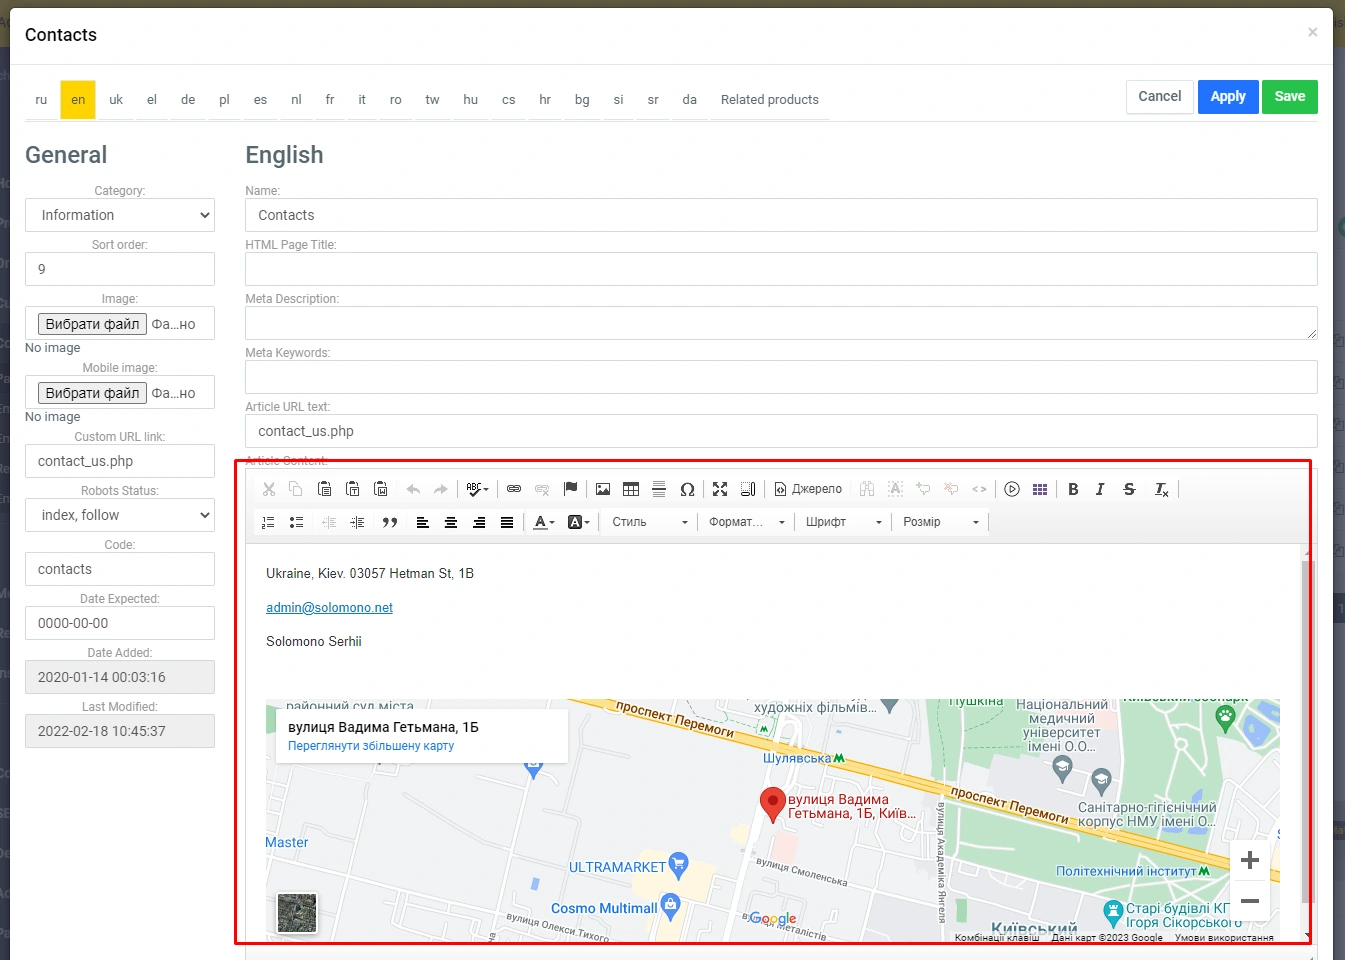Click the green Save button
The width and height of the screenshot is (1345, 960).
tap(1289, 97)
